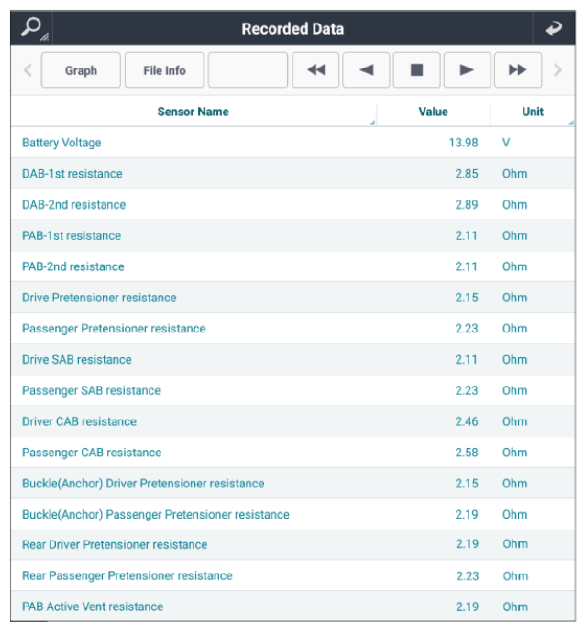The width and height of the screenshot is (586, 631).
Task: Click the back return arrow icon
Action: tap(554, 29)
